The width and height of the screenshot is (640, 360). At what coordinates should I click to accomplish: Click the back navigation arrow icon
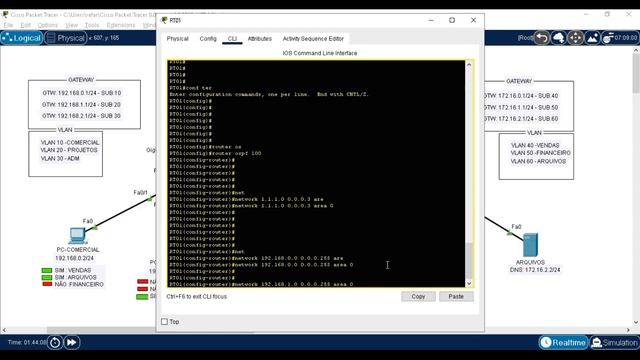click(x=542, y=38)
